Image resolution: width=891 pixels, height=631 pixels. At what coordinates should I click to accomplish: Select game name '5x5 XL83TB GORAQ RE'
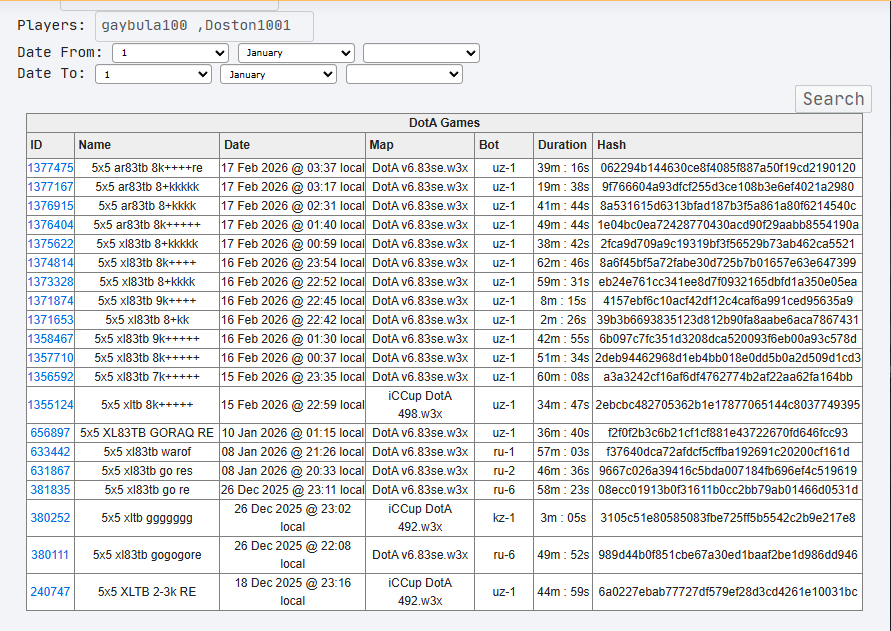[147, 433]
